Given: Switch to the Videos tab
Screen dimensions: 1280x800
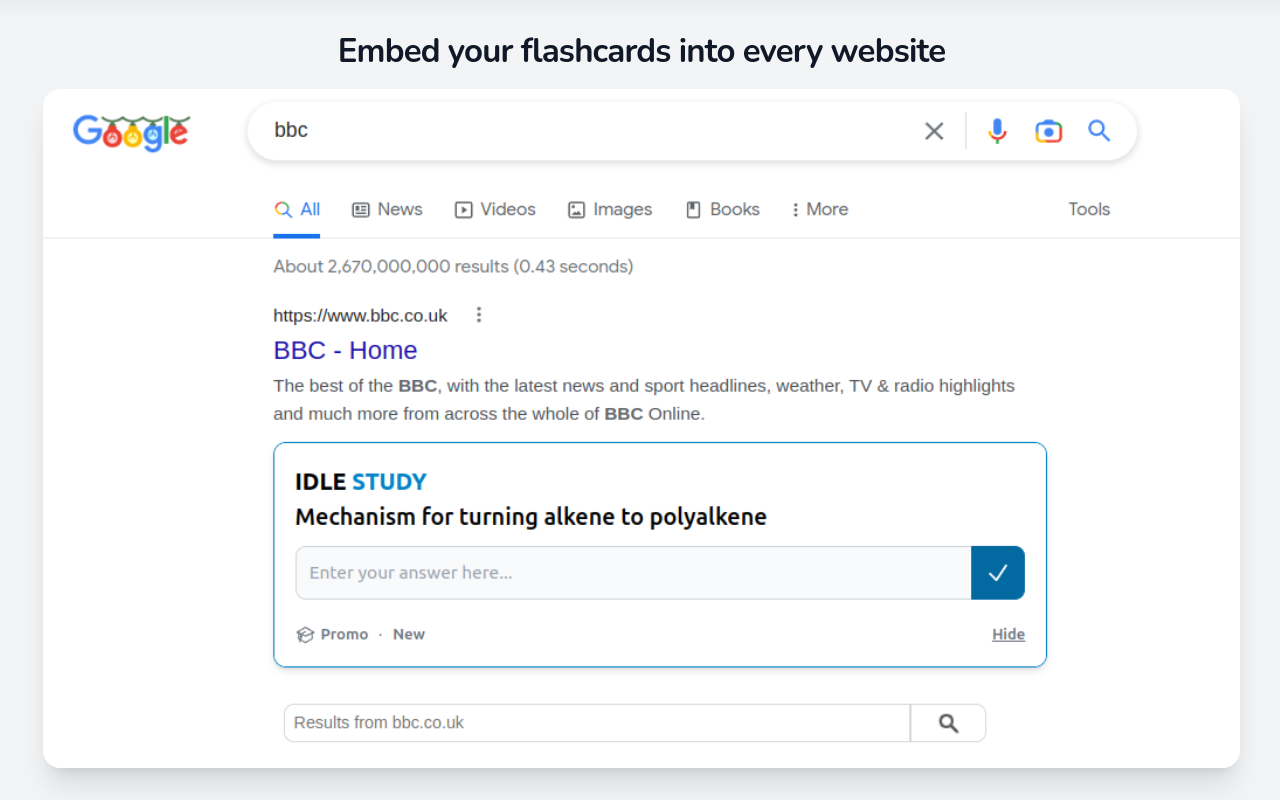Looking at the screenshot, I should pyautogui.click(x=495, y=209).
